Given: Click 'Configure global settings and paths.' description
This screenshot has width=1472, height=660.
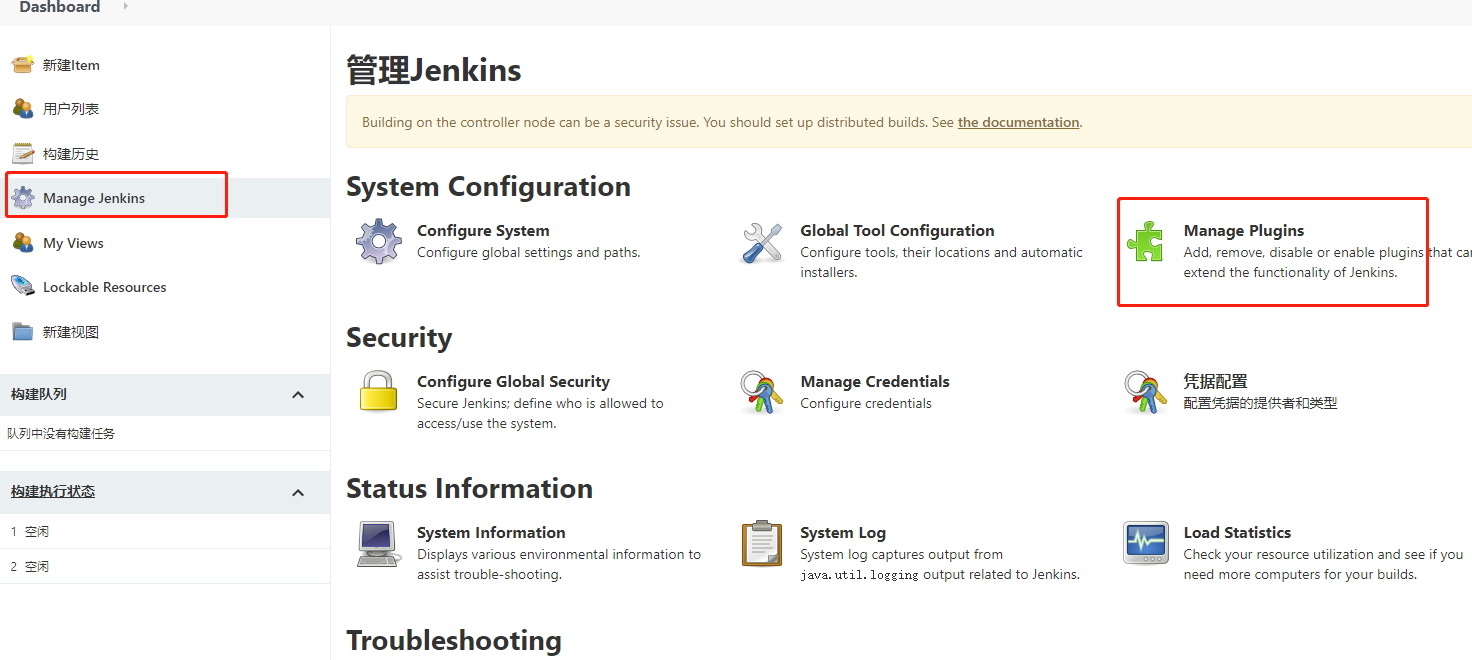Looking at the screenshot, I should click(528, 253).
